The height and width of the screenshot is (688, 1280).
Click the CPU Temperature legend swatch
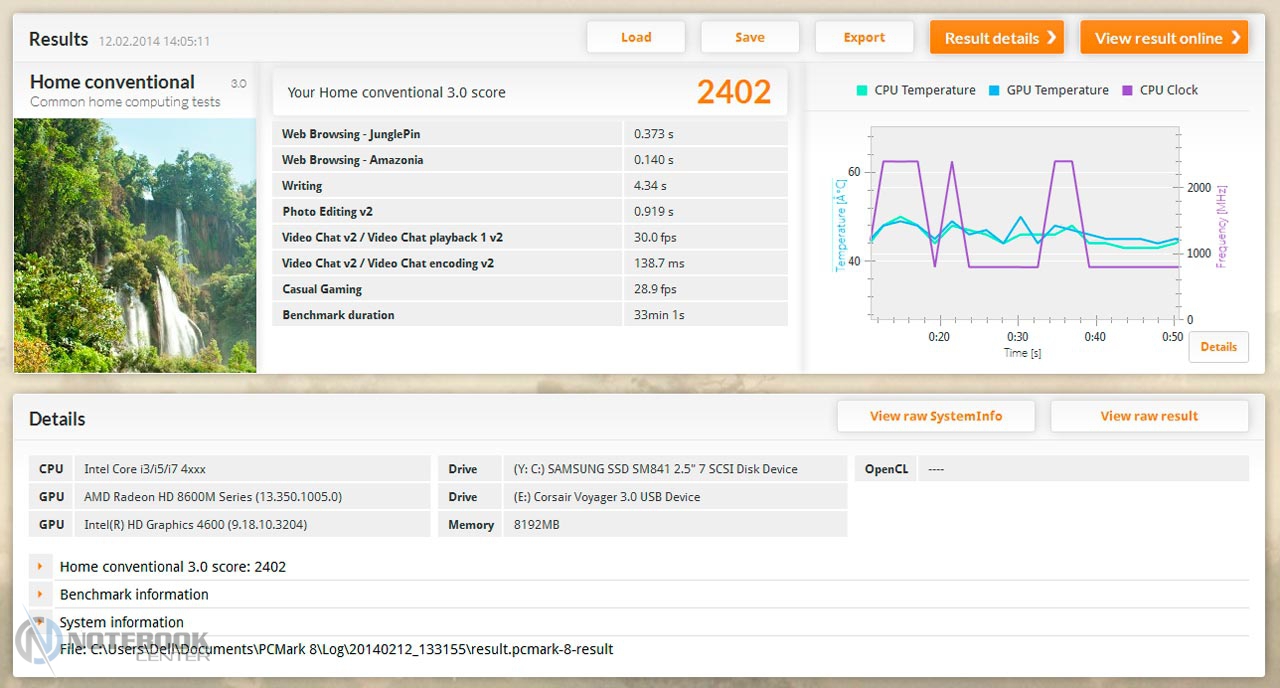[862, 90]
